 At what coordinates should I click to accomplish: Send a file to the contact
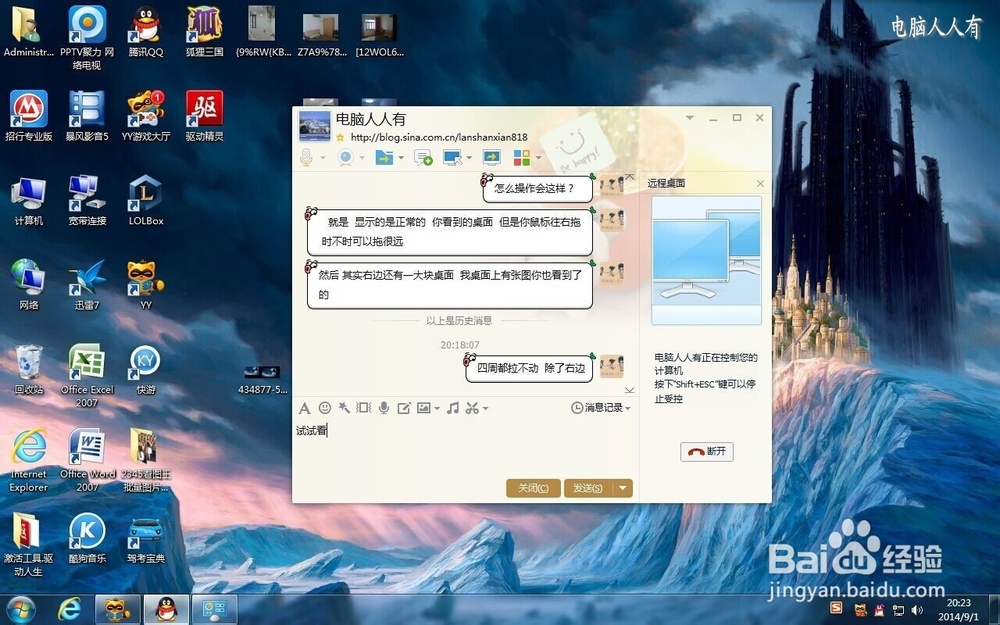pyautogui.click(x=385, y=157)
